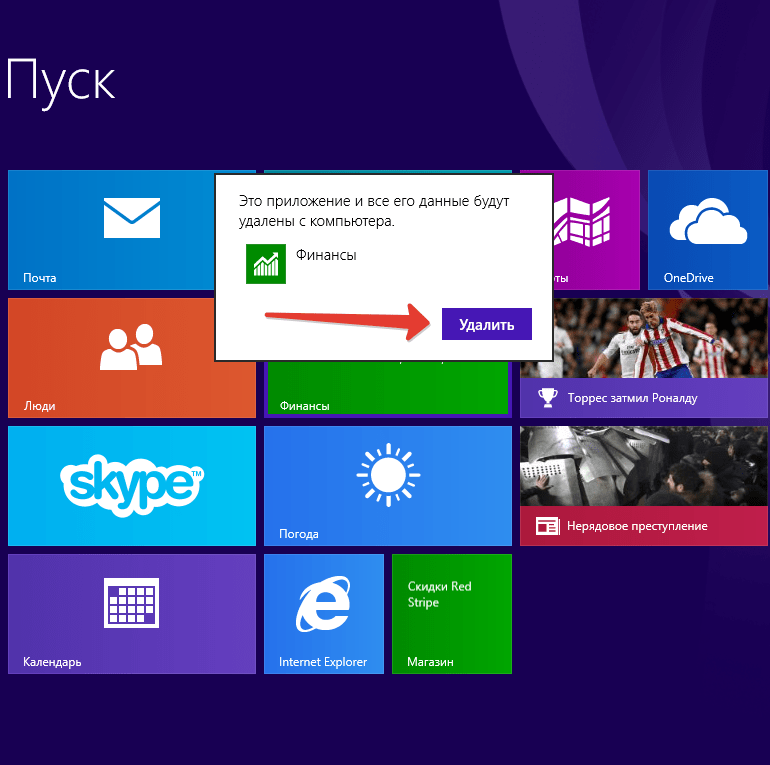The image size is (770, 765).
Task: Launch the Skype tile
Action: click(132, 486)
